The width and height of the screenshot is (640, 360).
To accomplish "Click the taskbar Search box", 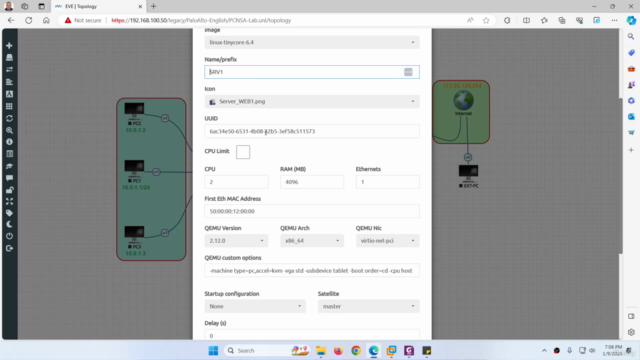I will tap(267, 351).
